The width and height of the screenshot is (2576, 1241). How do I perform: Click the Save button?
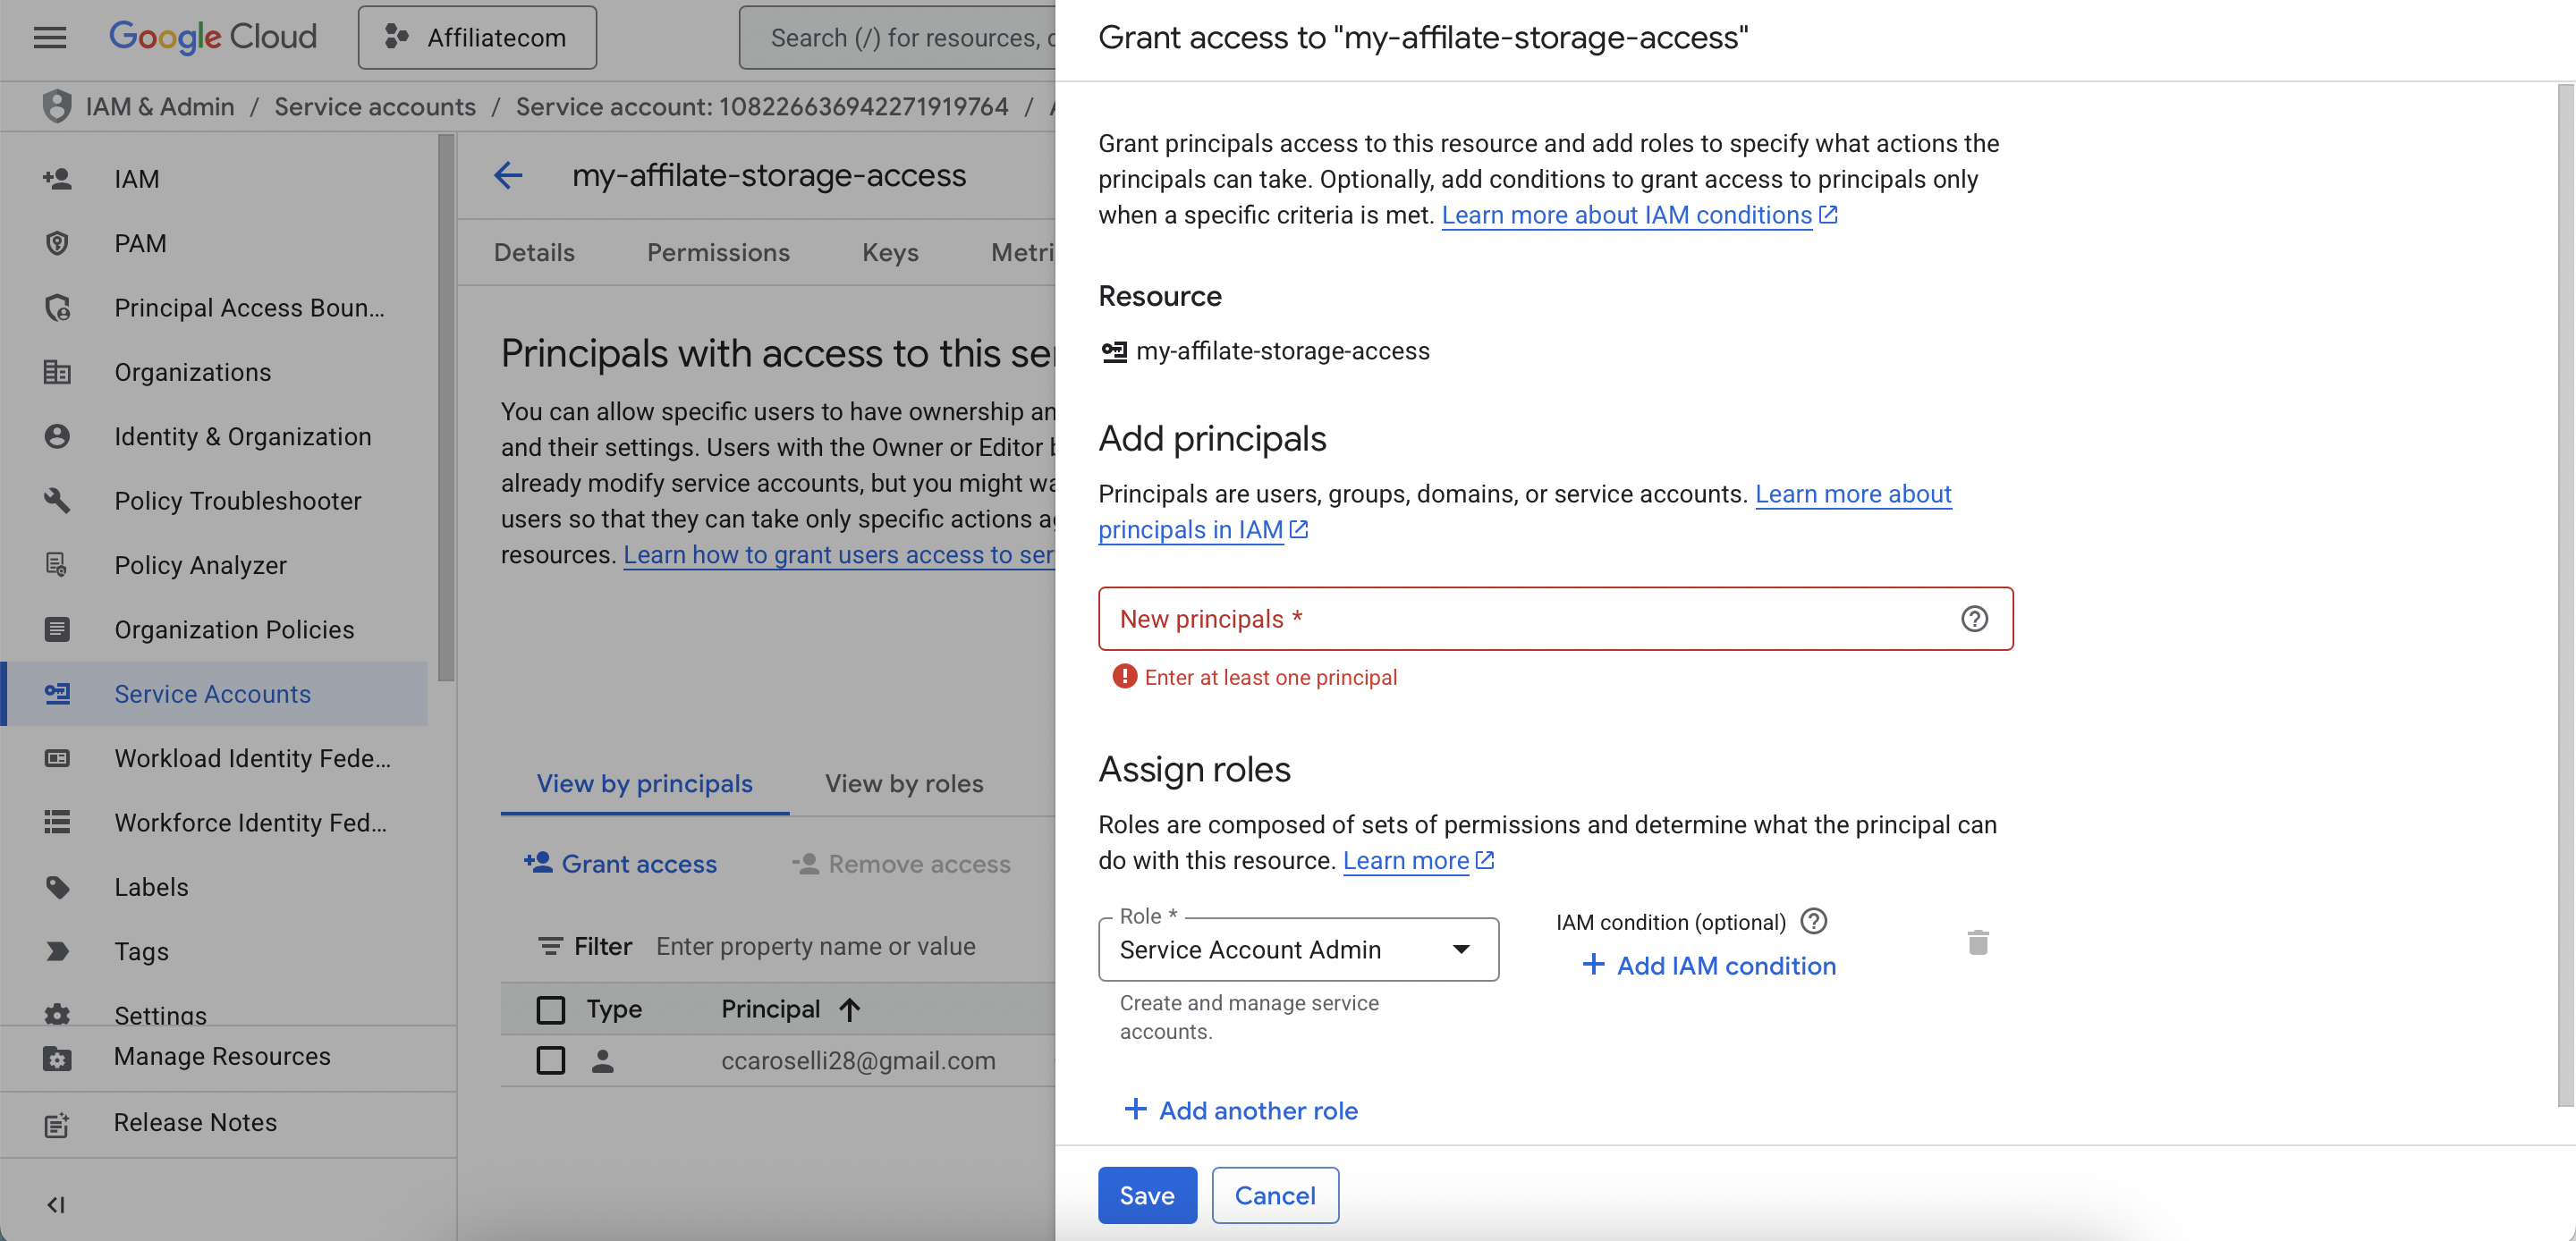pyautogui.click(x=1147, y=1195)
